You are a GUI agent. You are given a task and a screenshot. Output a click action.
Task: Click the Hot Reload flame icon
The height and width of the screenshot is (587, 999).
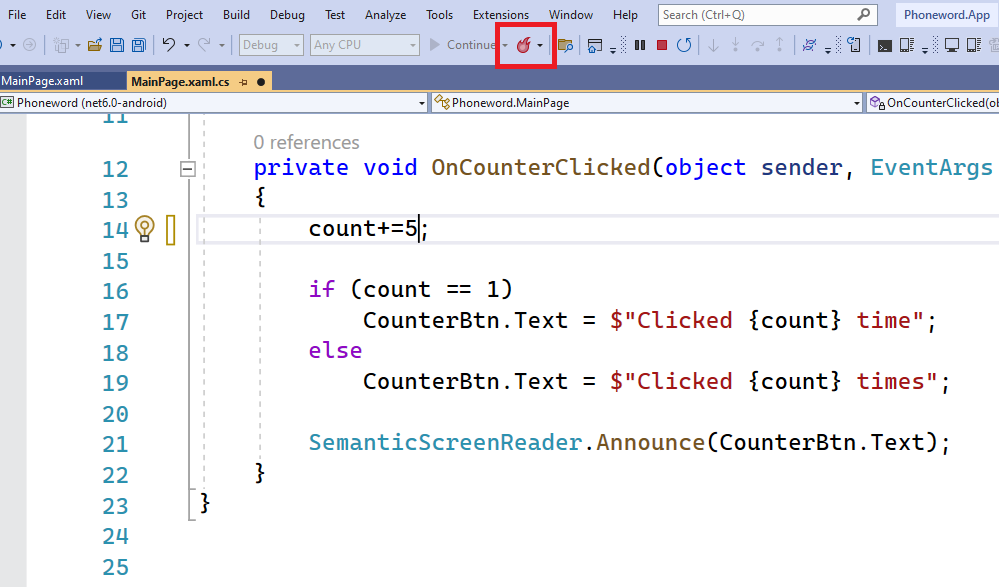click(x=523, y=45)
